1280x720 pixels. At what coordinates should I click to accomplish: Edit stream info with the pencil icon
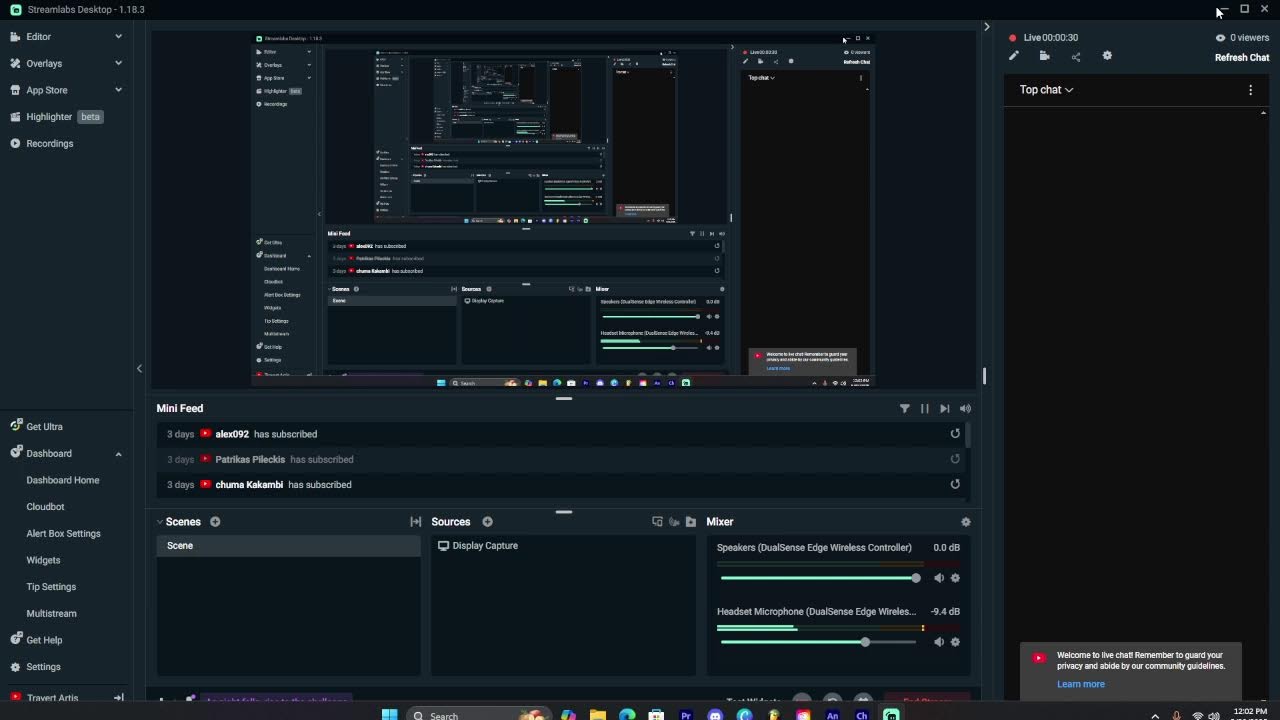[x=1014, y=56]
